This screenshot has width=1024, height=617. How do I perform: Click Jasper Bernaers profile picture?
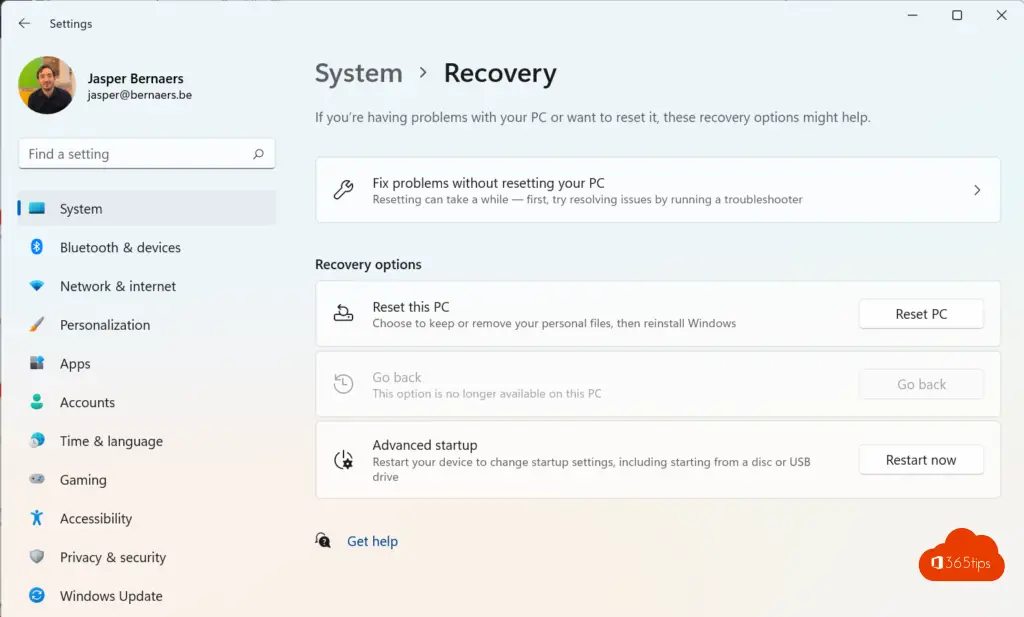click(x=47, y=85)
